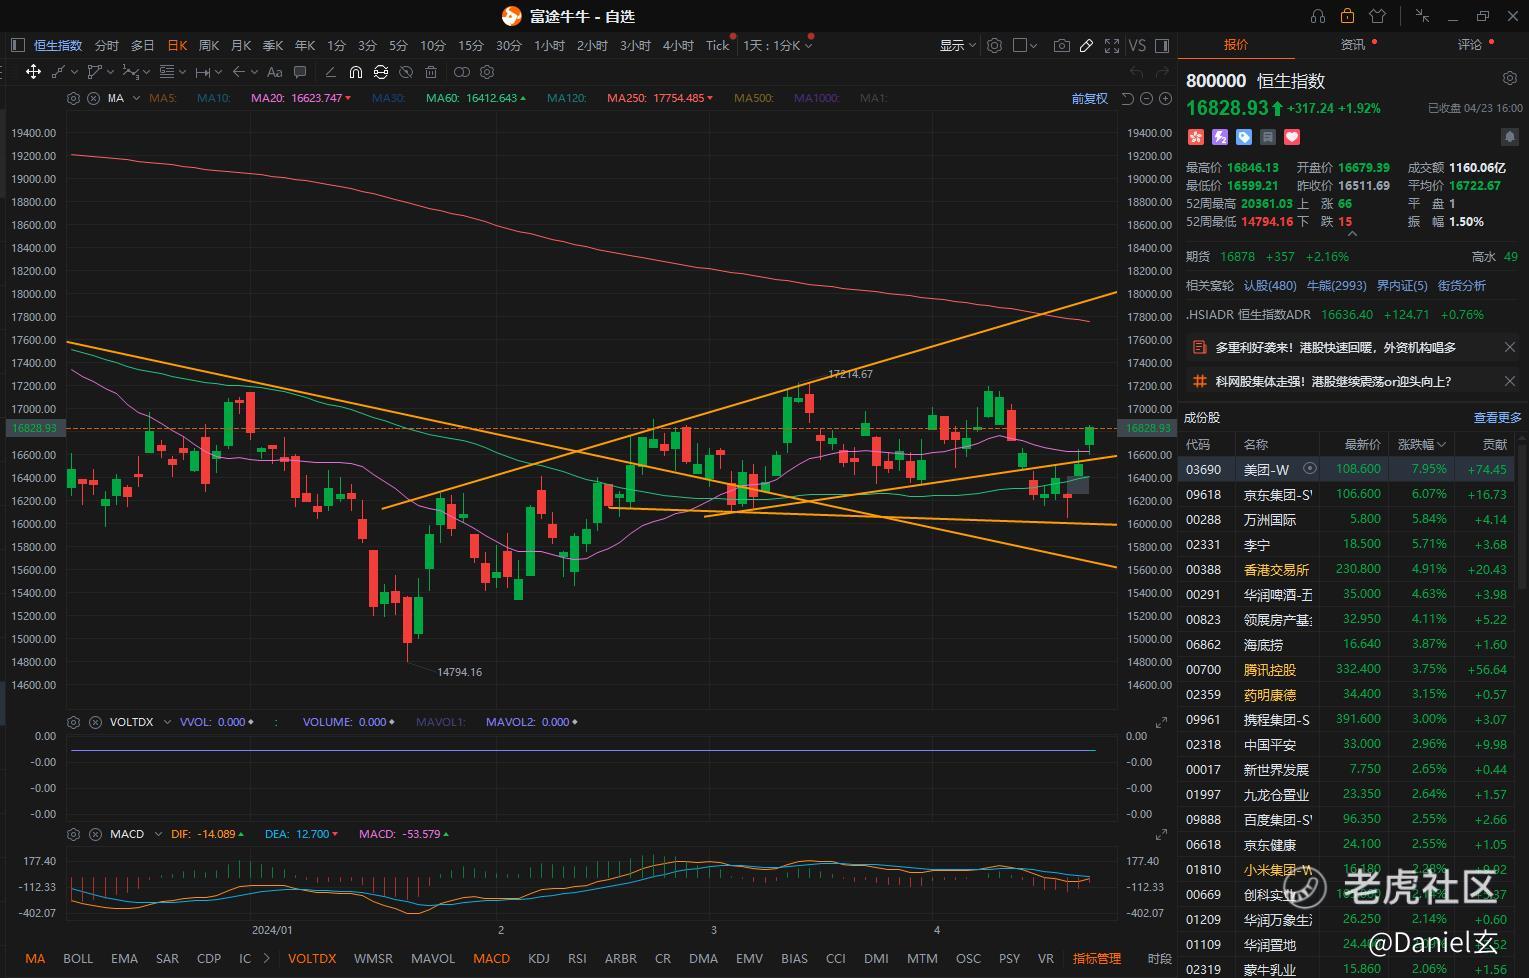Zoom in chart with plus icon
Screen dimensions: 1529x978
[1165, 98]
